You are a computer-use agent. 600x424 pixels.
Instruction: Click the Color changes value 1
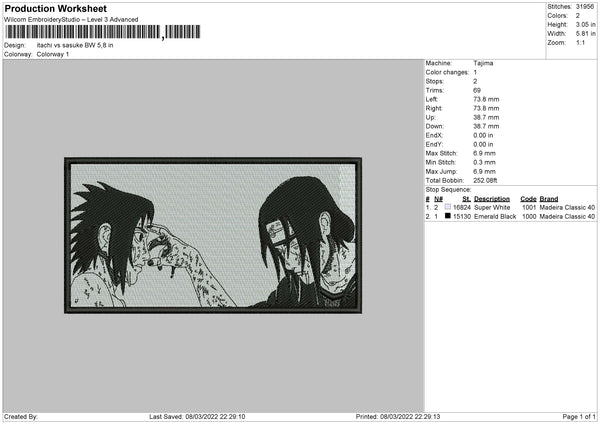click(475, 72)
